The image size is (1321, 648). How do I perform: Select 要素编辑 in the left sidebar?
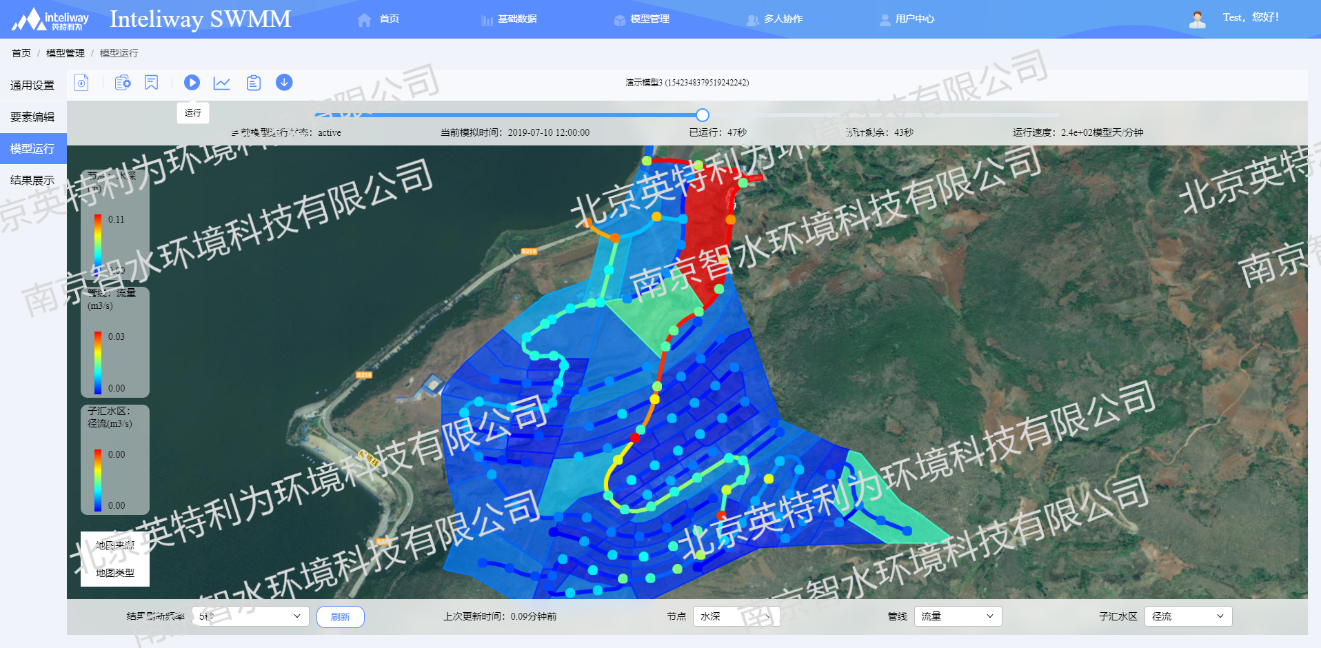tap(32, 117)
